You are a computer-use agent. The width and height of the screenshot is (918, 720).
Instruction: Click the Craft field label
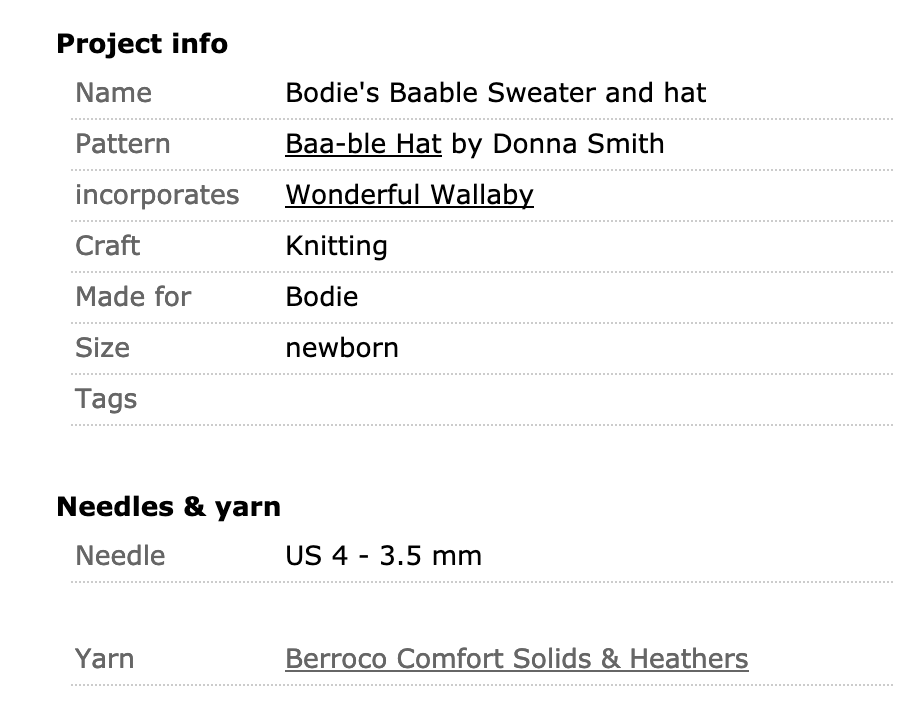[x=107, y=246]
